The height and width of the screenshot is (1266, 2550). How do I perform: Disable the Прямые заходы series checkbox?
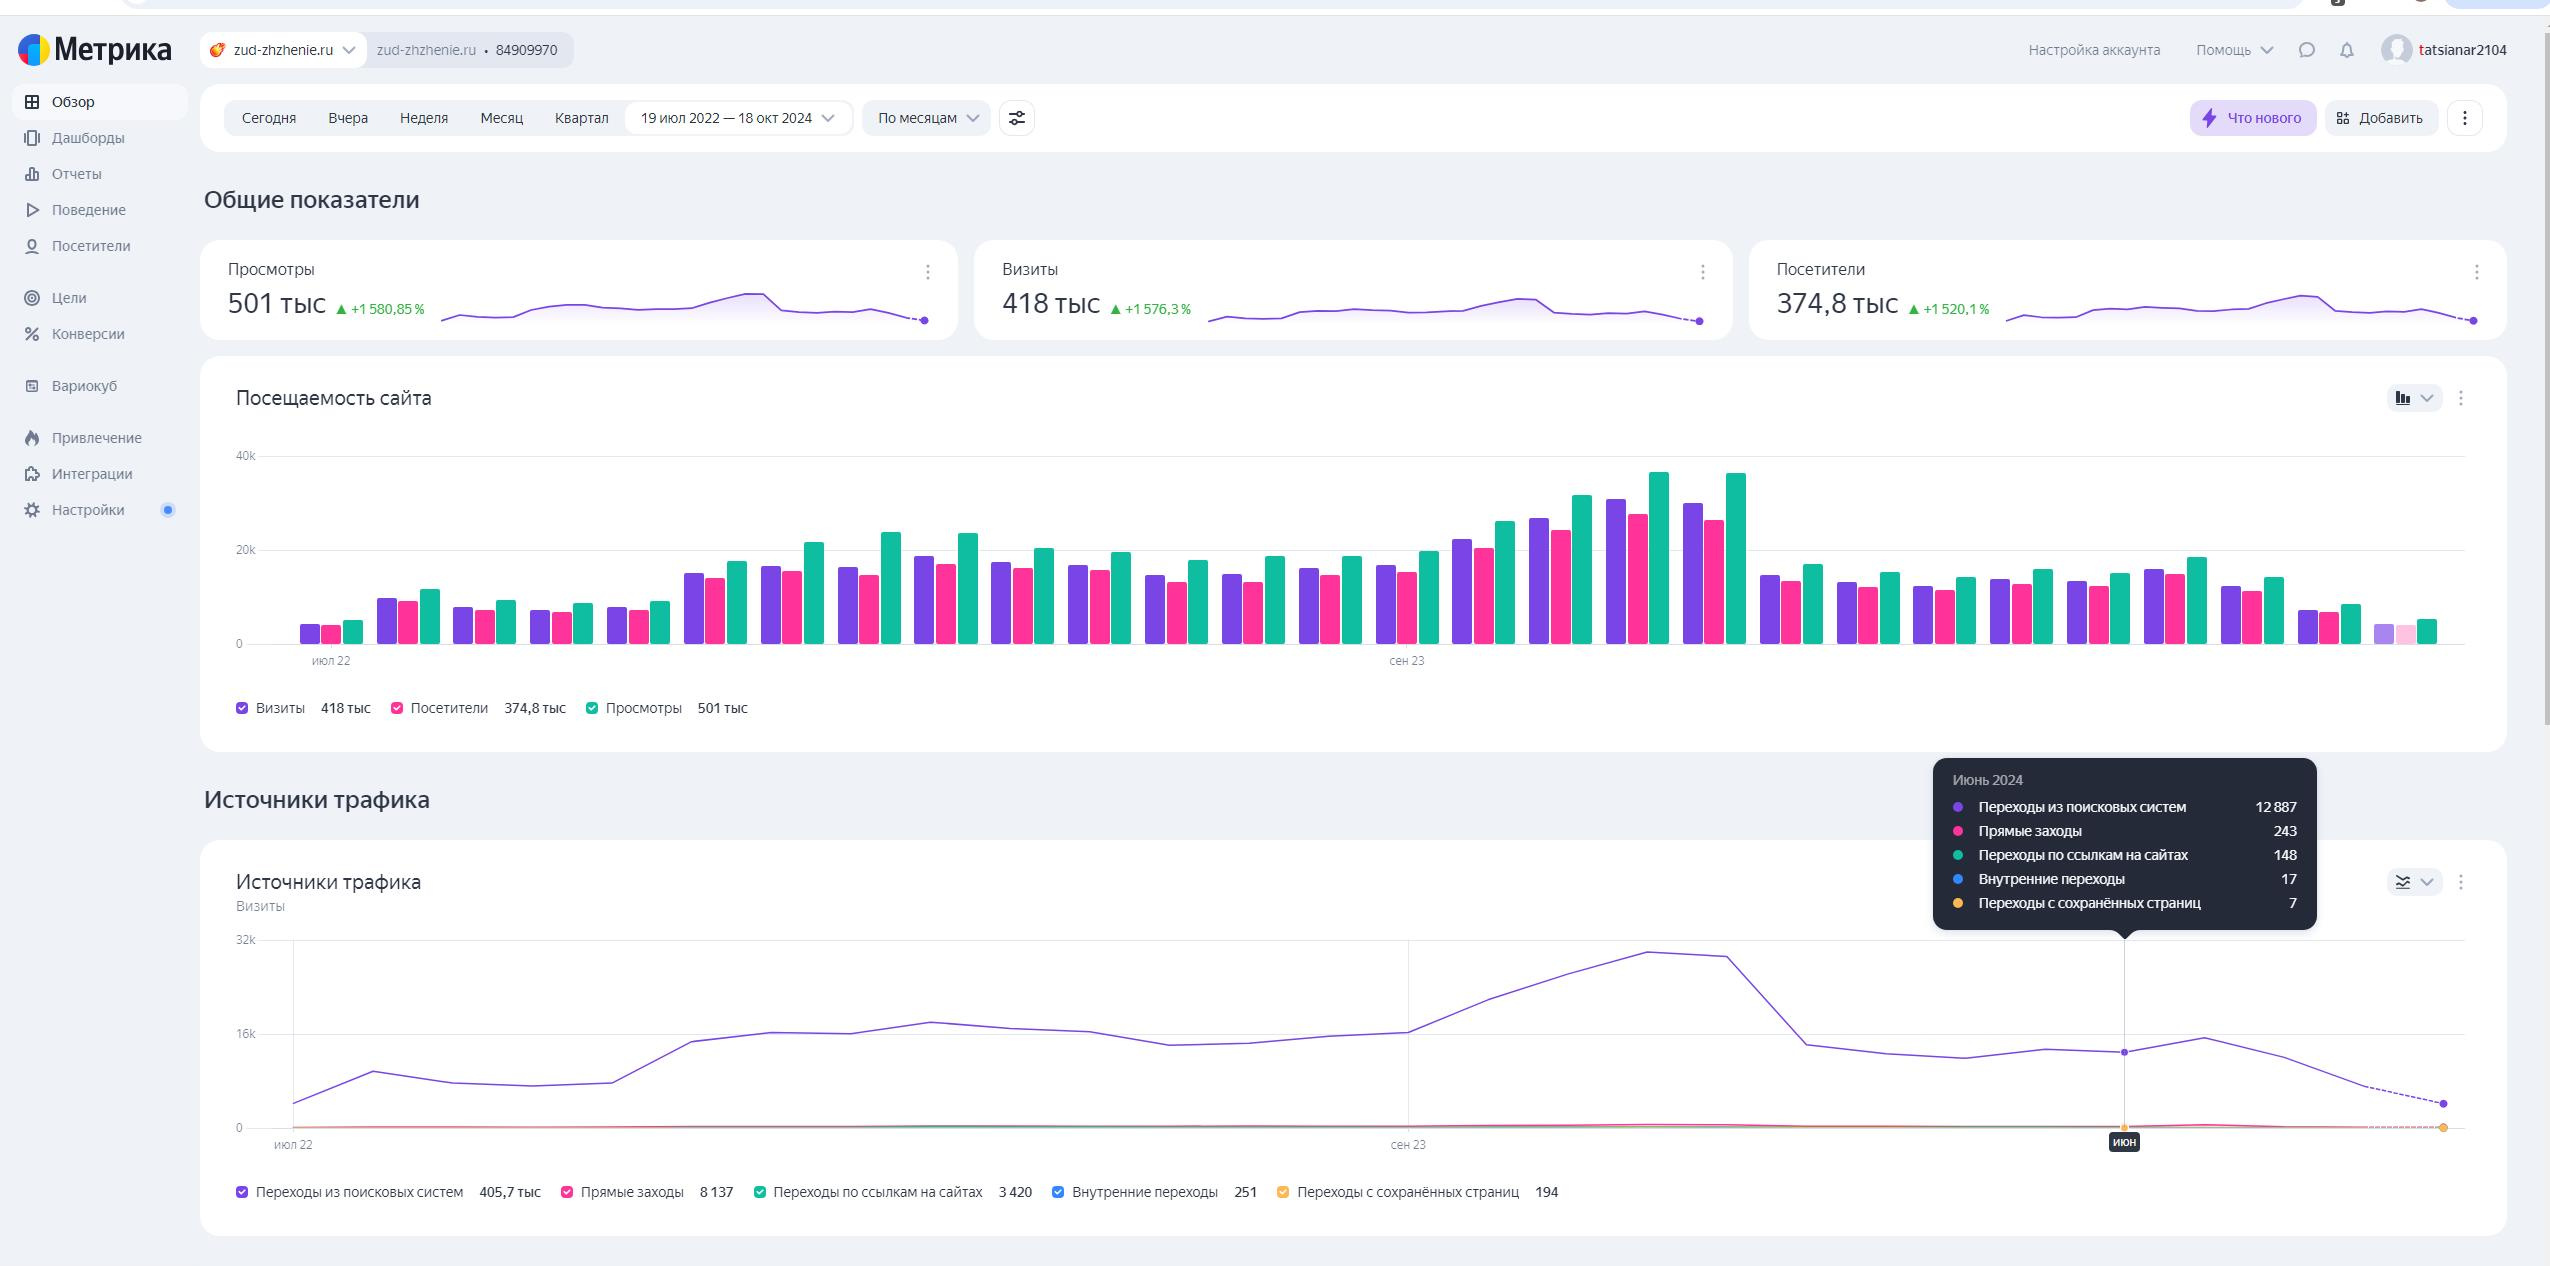(x=567, y=1192)
